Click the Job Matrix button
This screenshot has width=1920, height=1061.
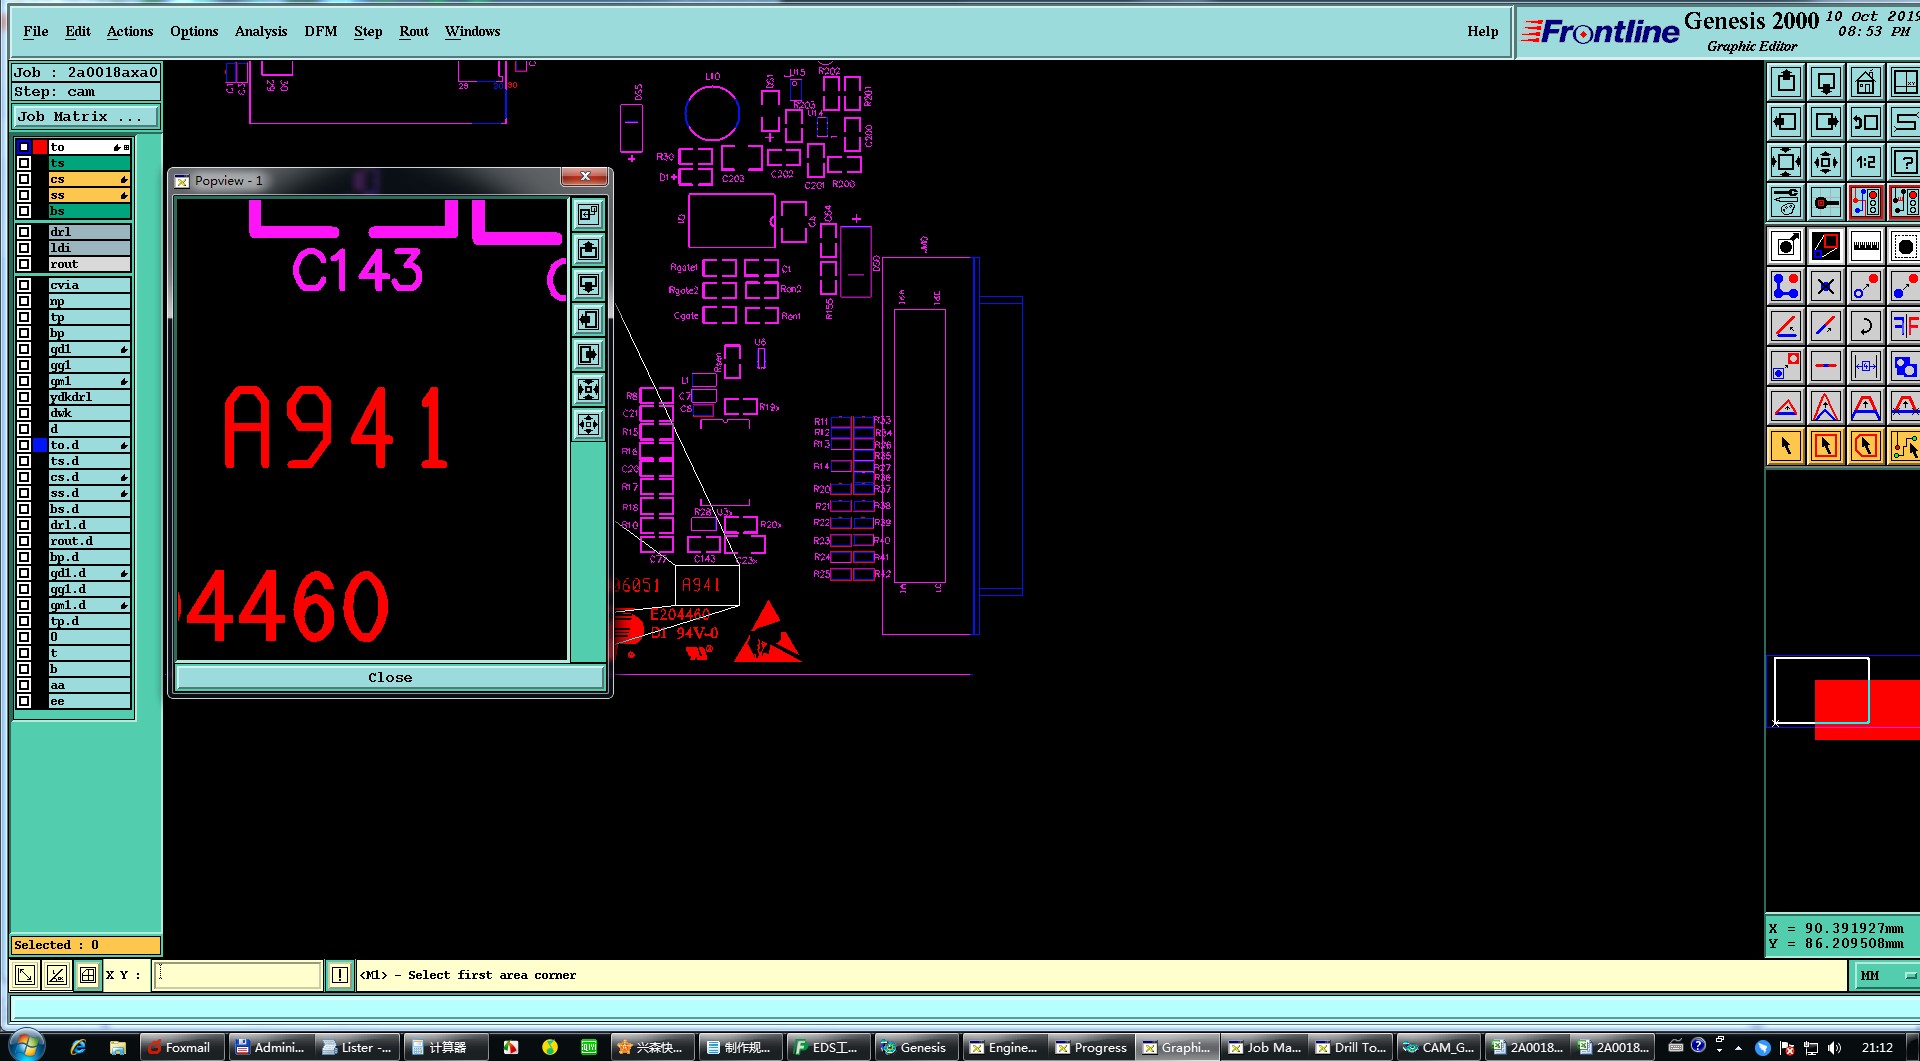(85, 117)
